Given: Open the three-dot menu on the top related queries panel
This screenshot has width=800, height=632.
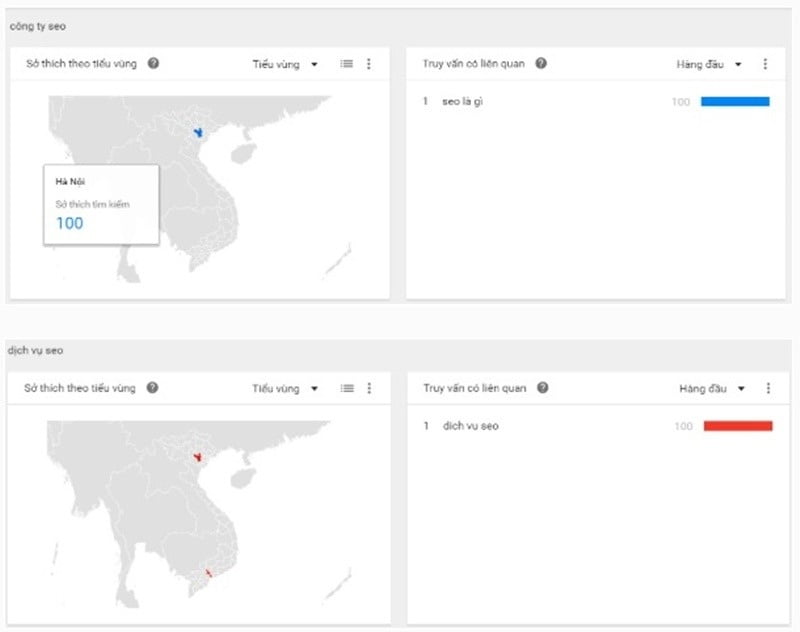Looking at the screenshot, I should [766, 63].
